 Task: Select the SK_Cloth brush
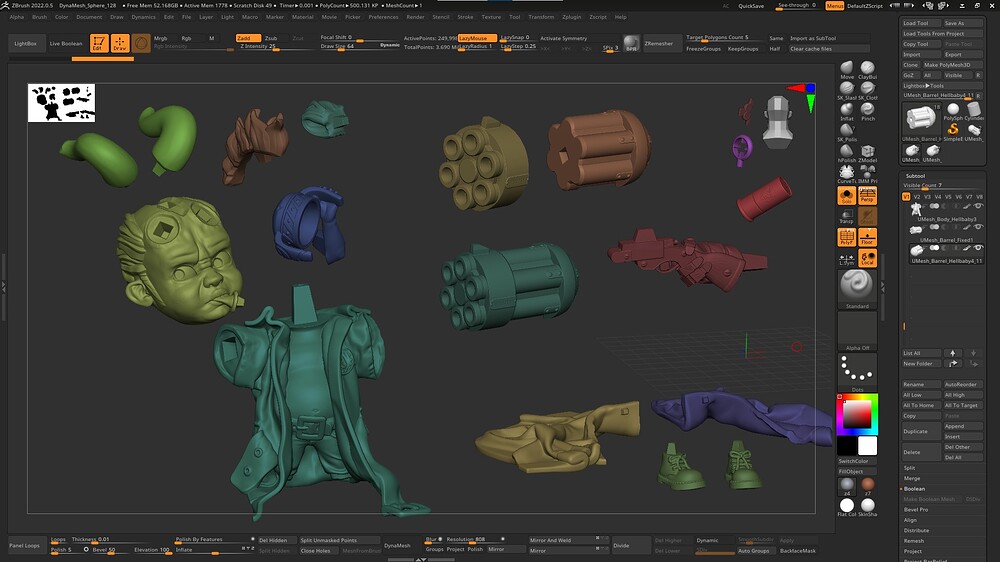(867, 89)
